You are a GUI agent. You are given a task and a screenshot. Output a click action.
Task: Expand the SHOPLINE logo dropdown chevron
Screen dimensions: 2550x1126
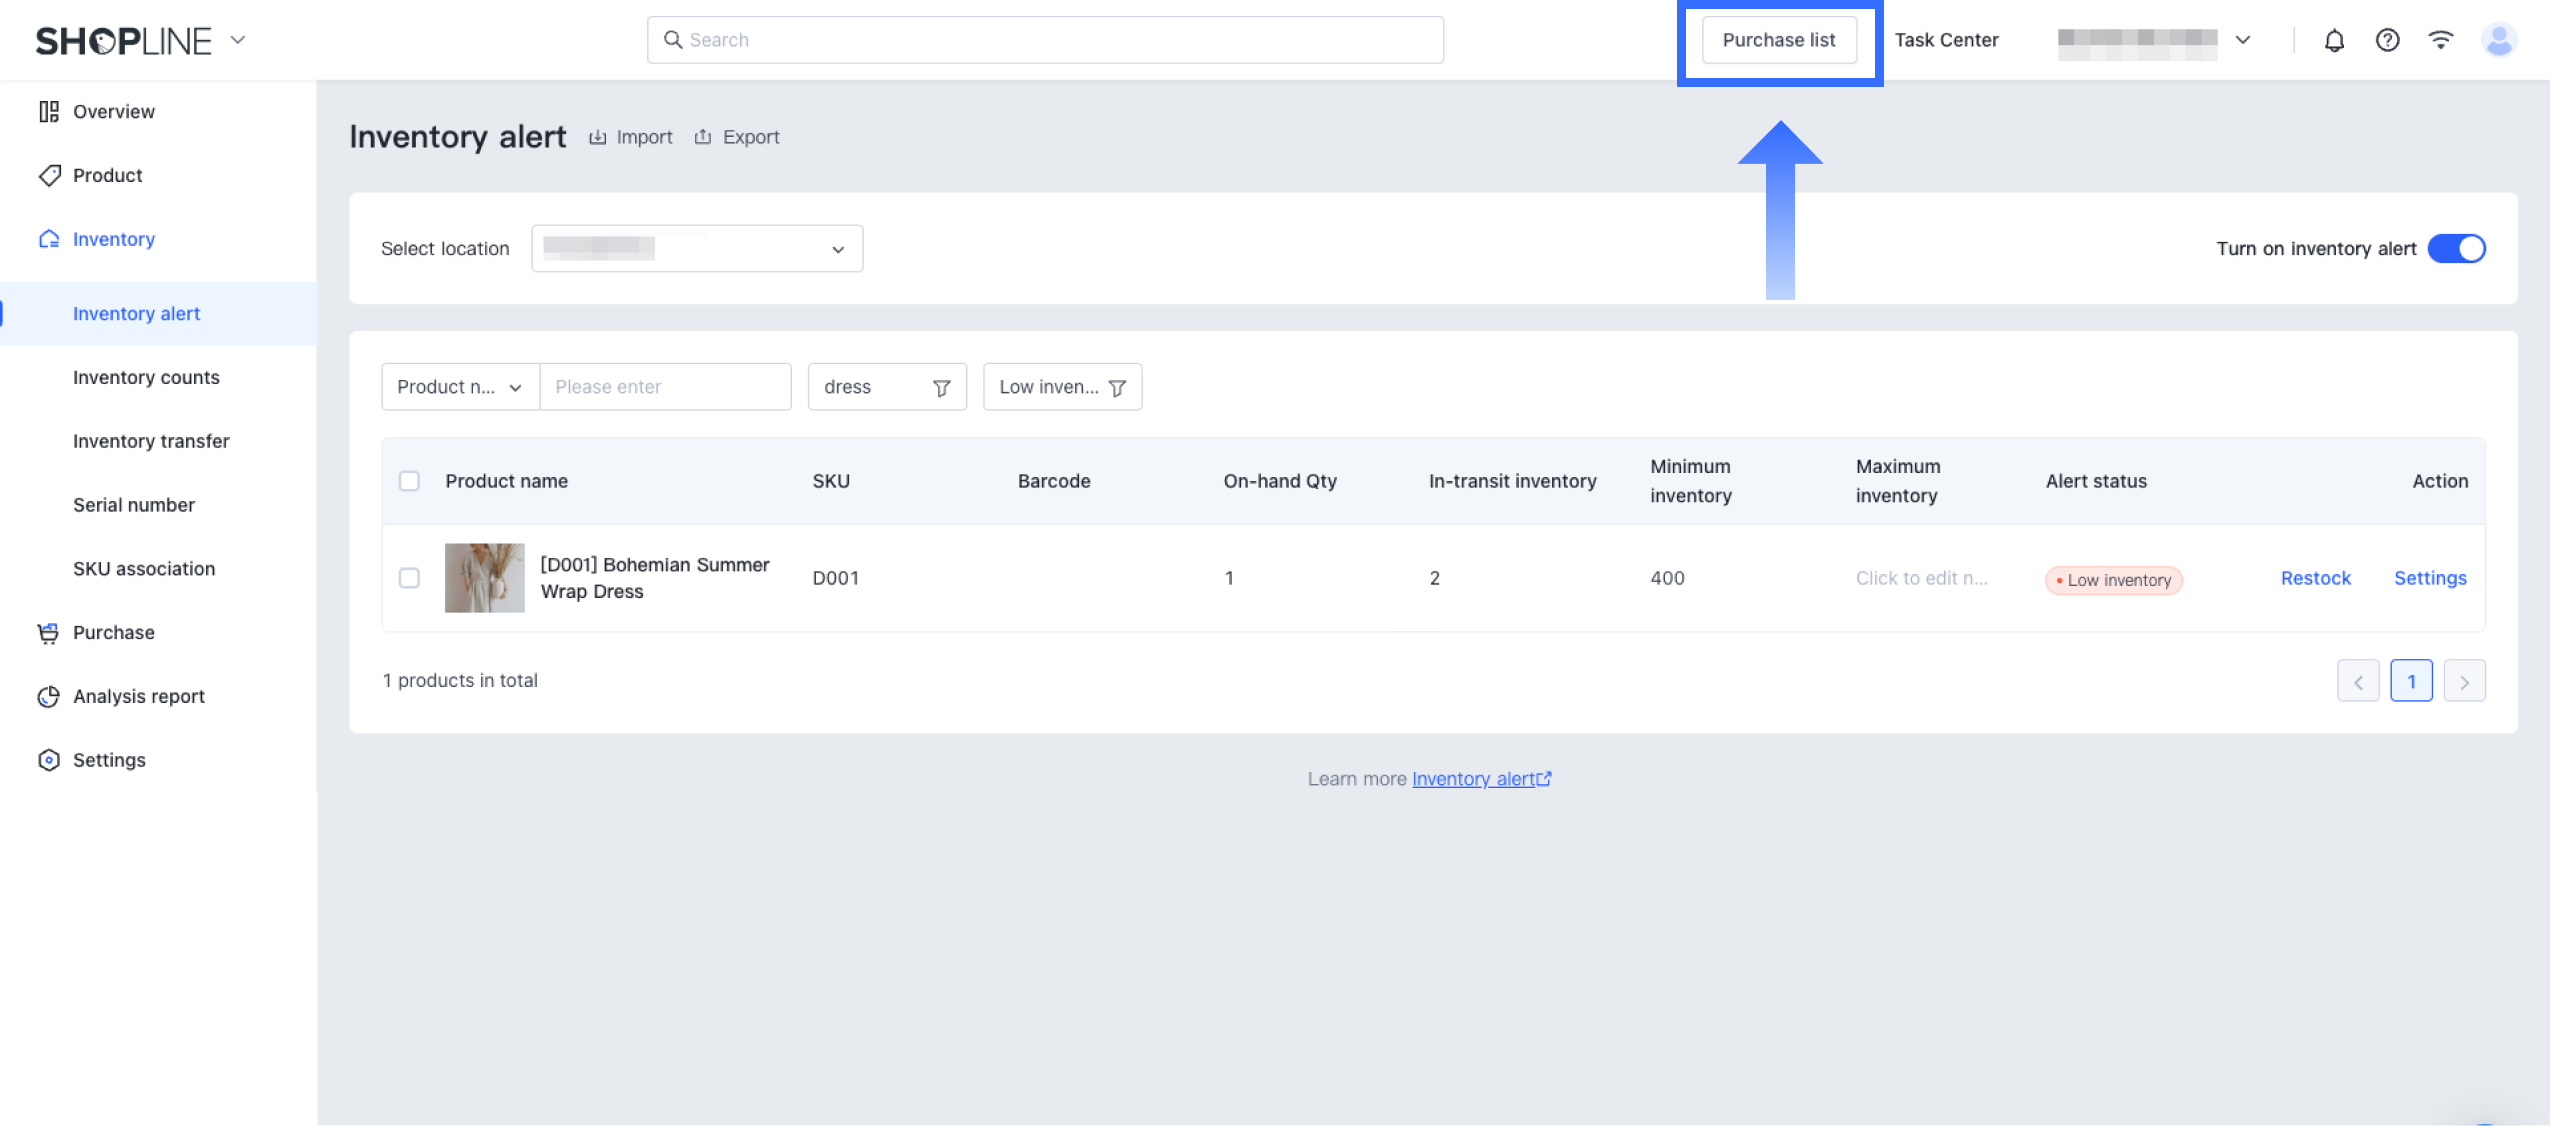point(238,40)
